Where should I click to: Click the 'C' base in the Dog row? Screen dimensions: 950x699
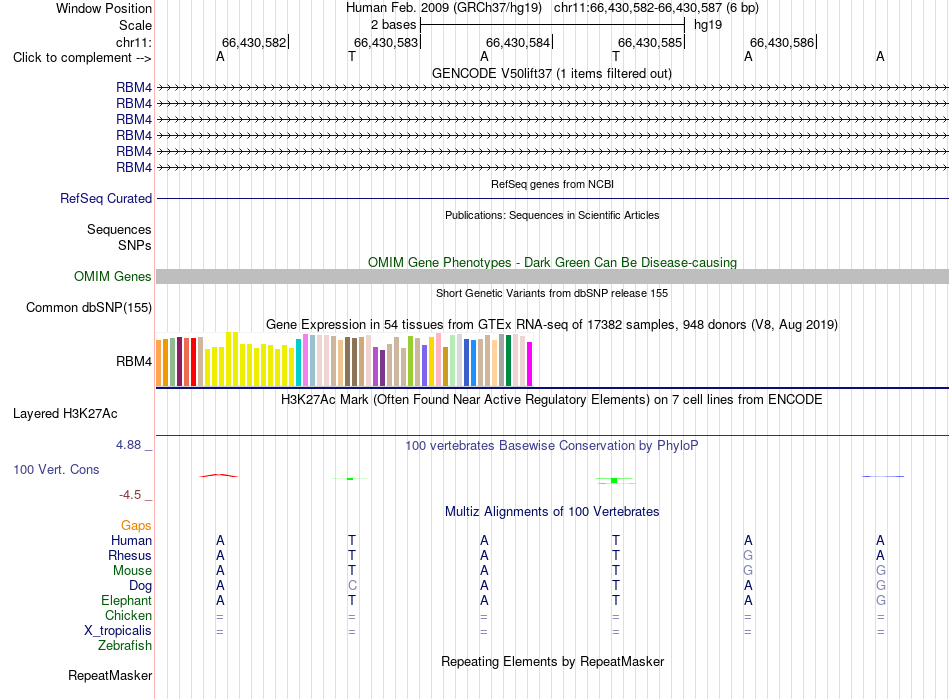pyautogui.click(x=352, y=586)
